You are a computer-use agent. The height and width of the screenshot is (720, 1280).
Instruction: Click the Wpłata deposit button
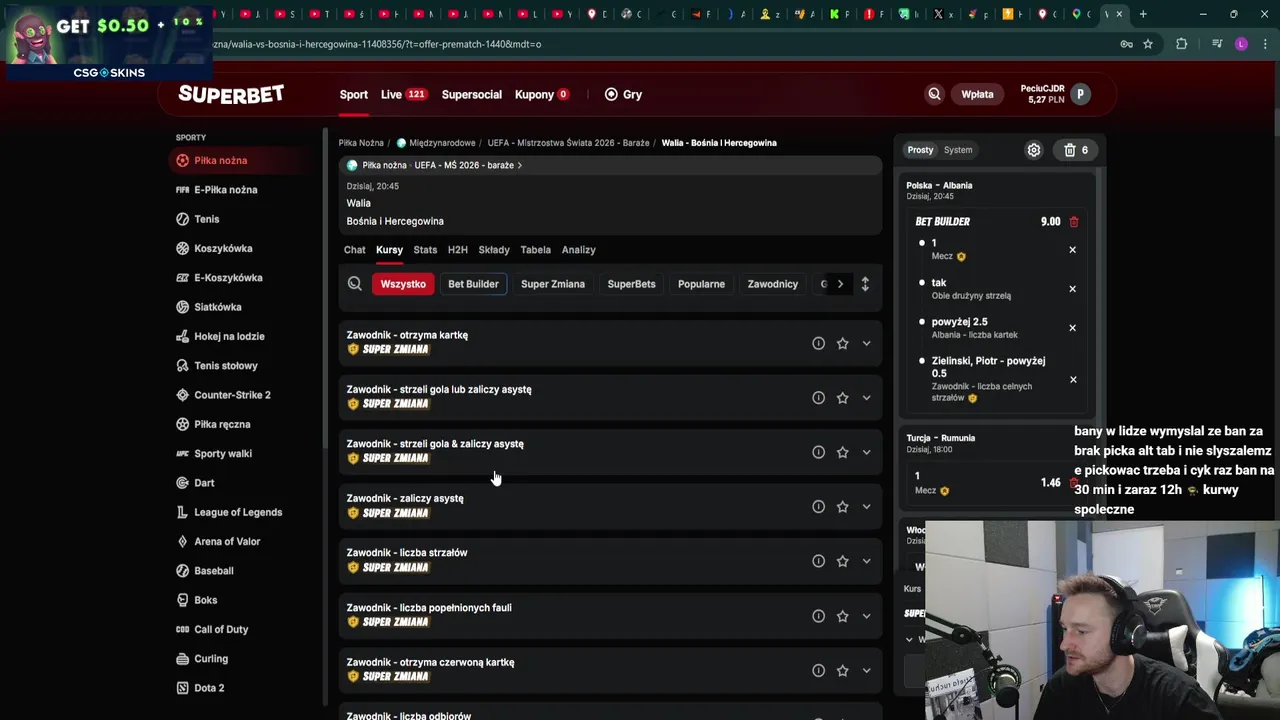pyautogui.click(x=977, y=94)
